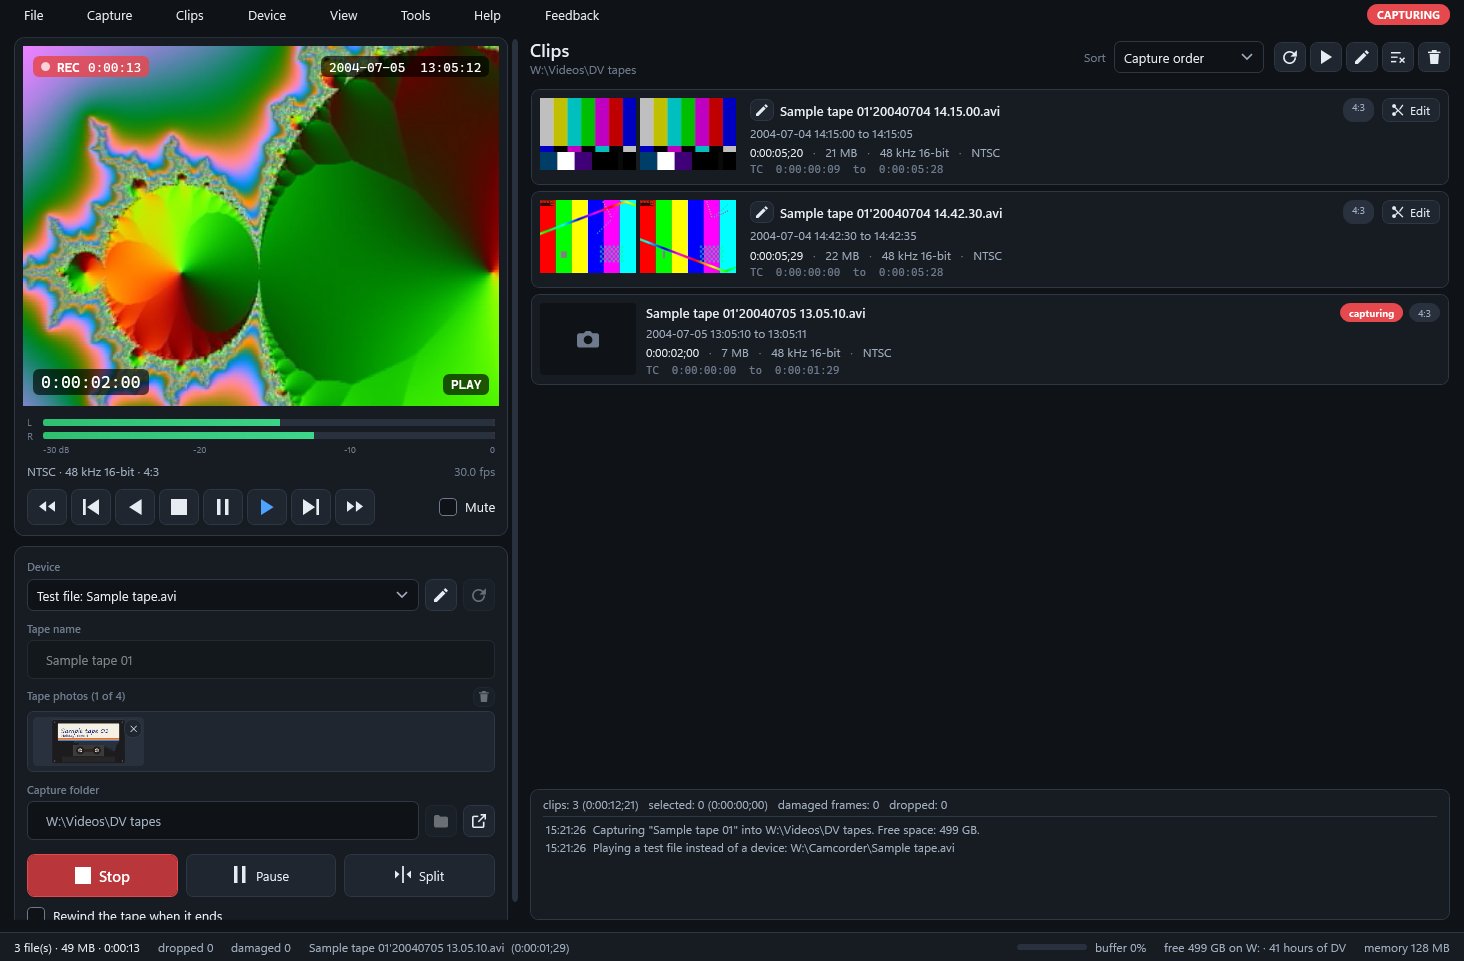Select the tape photo thumbnail
1464x961 pixels.
pos(88,741)
